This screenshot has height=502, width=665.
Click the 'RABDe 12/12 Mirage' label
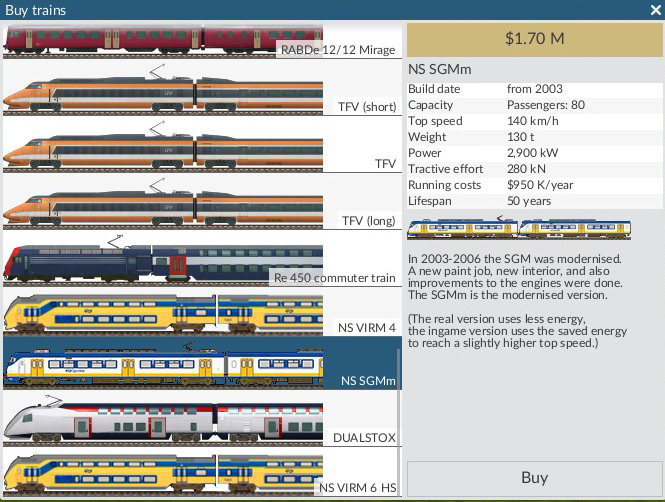coord(338,50)
